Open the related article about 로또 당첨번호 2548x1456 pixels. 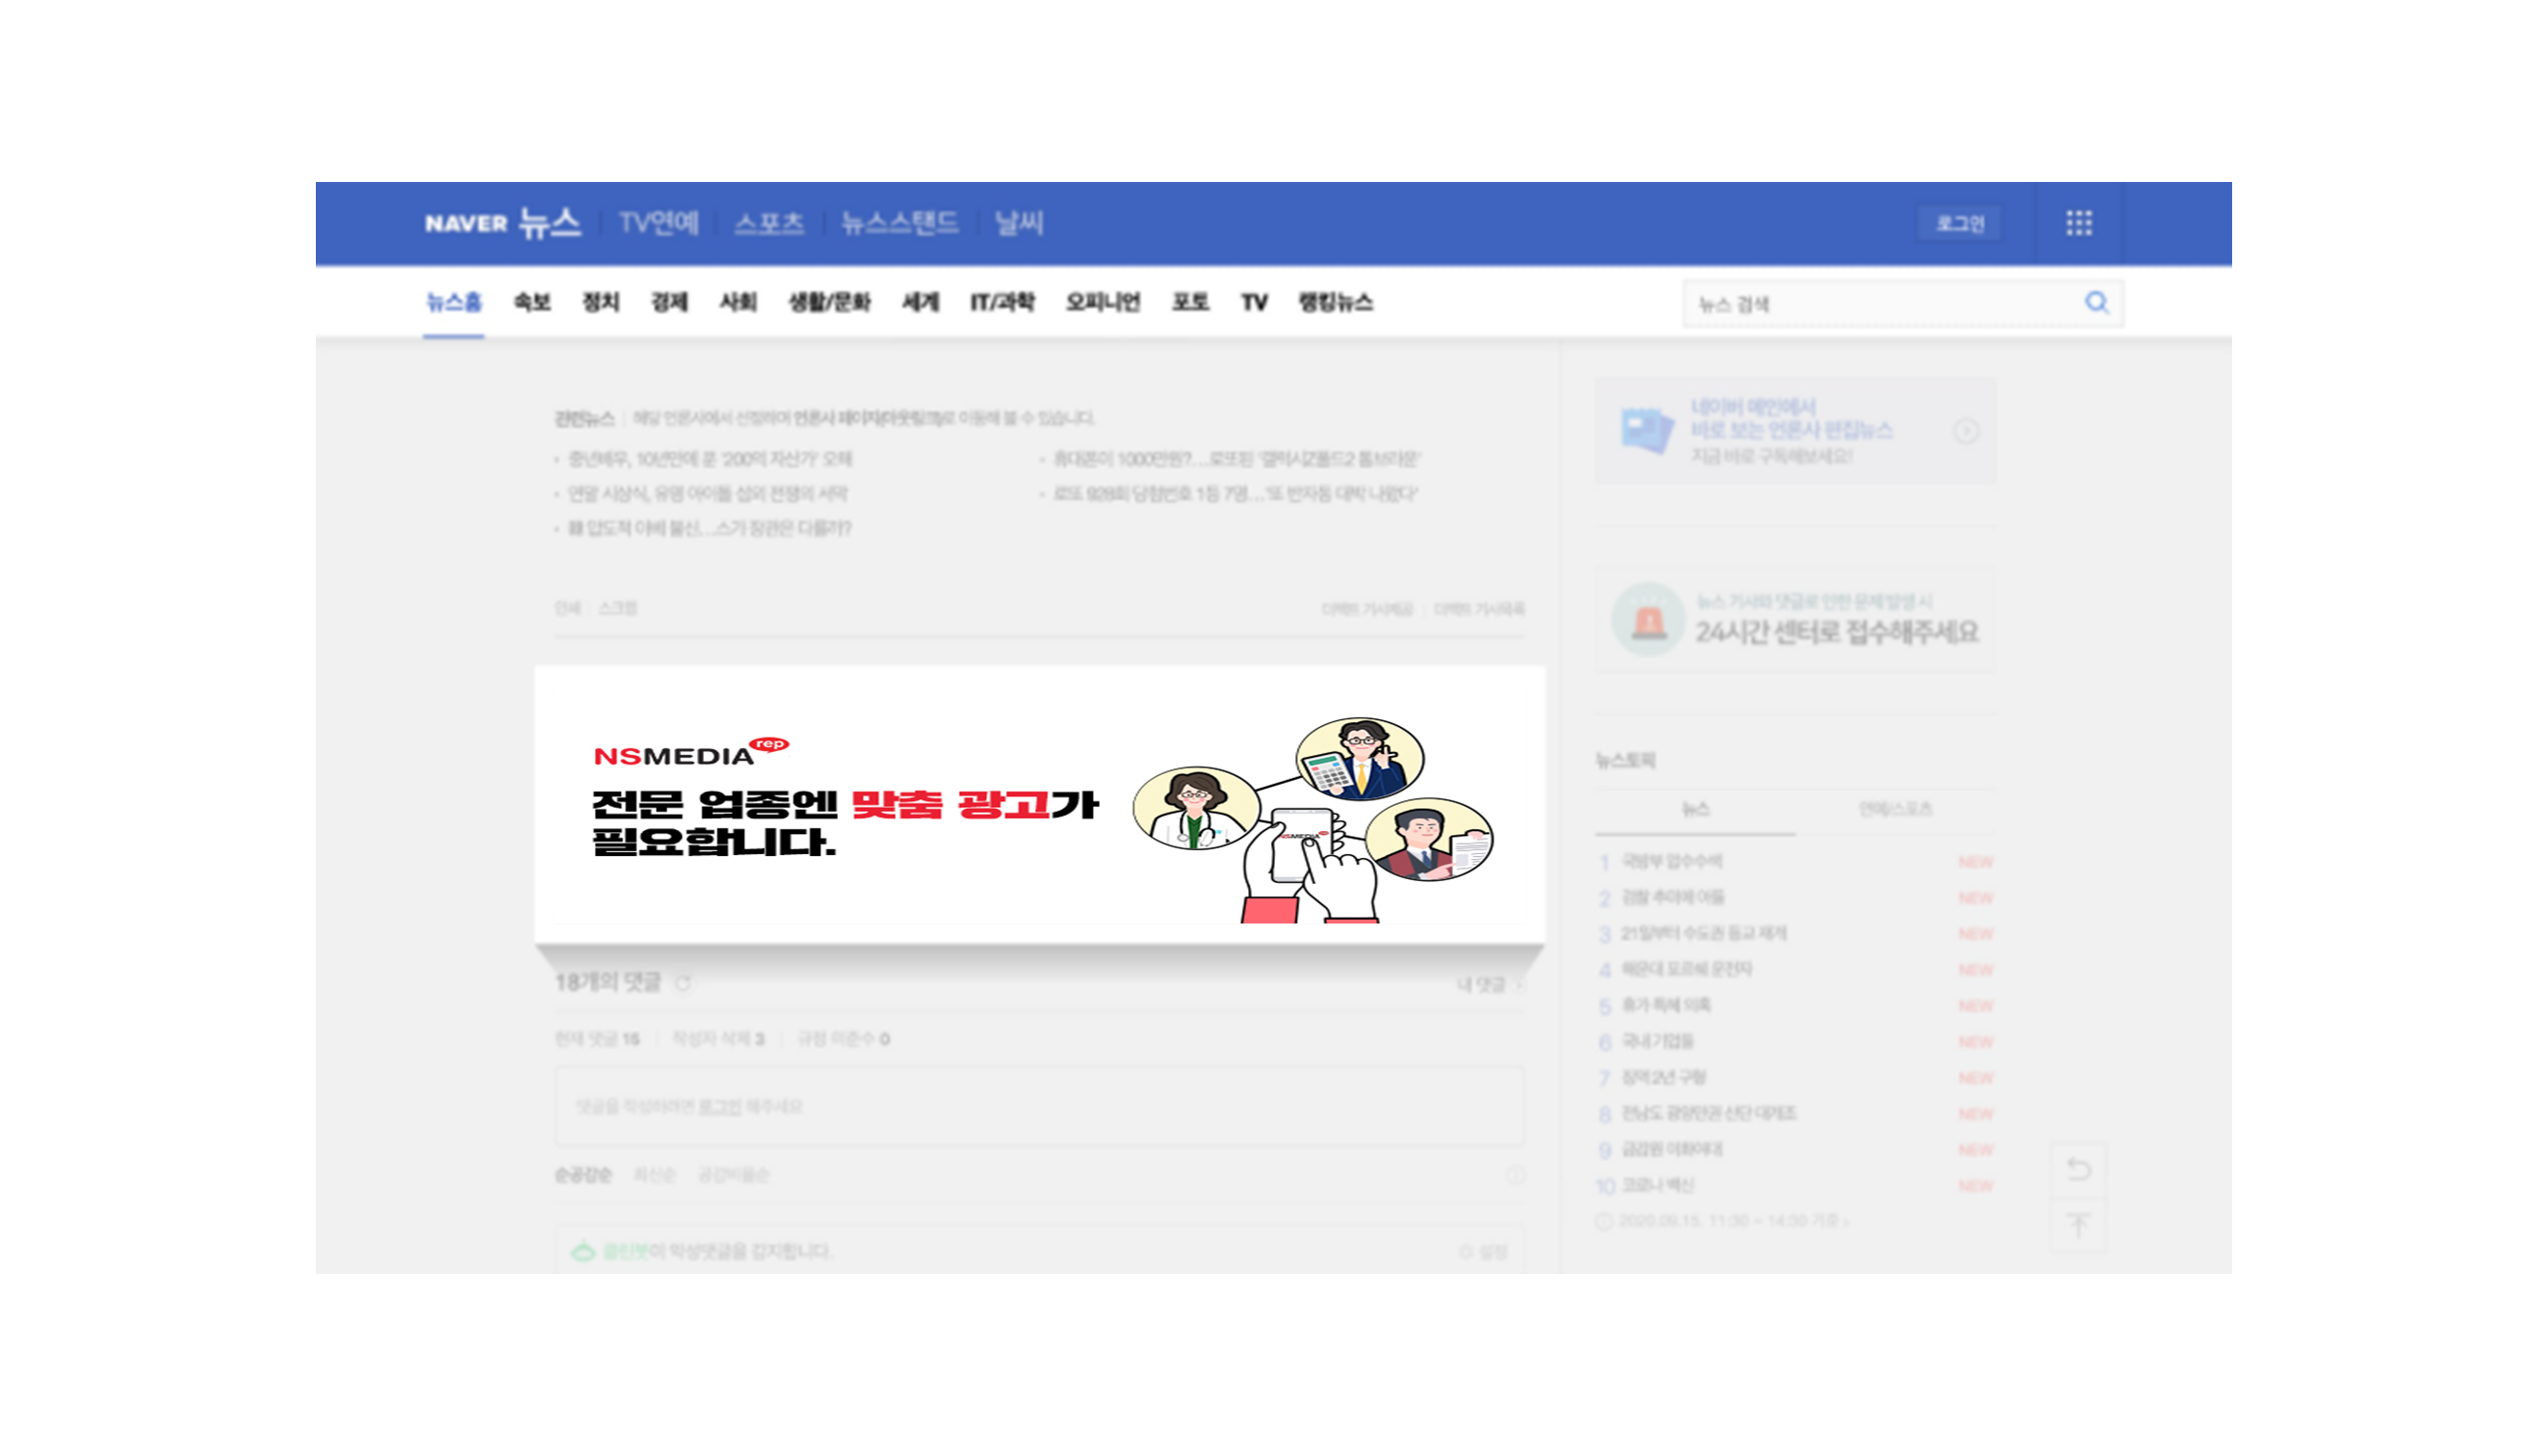(1235, 494)
